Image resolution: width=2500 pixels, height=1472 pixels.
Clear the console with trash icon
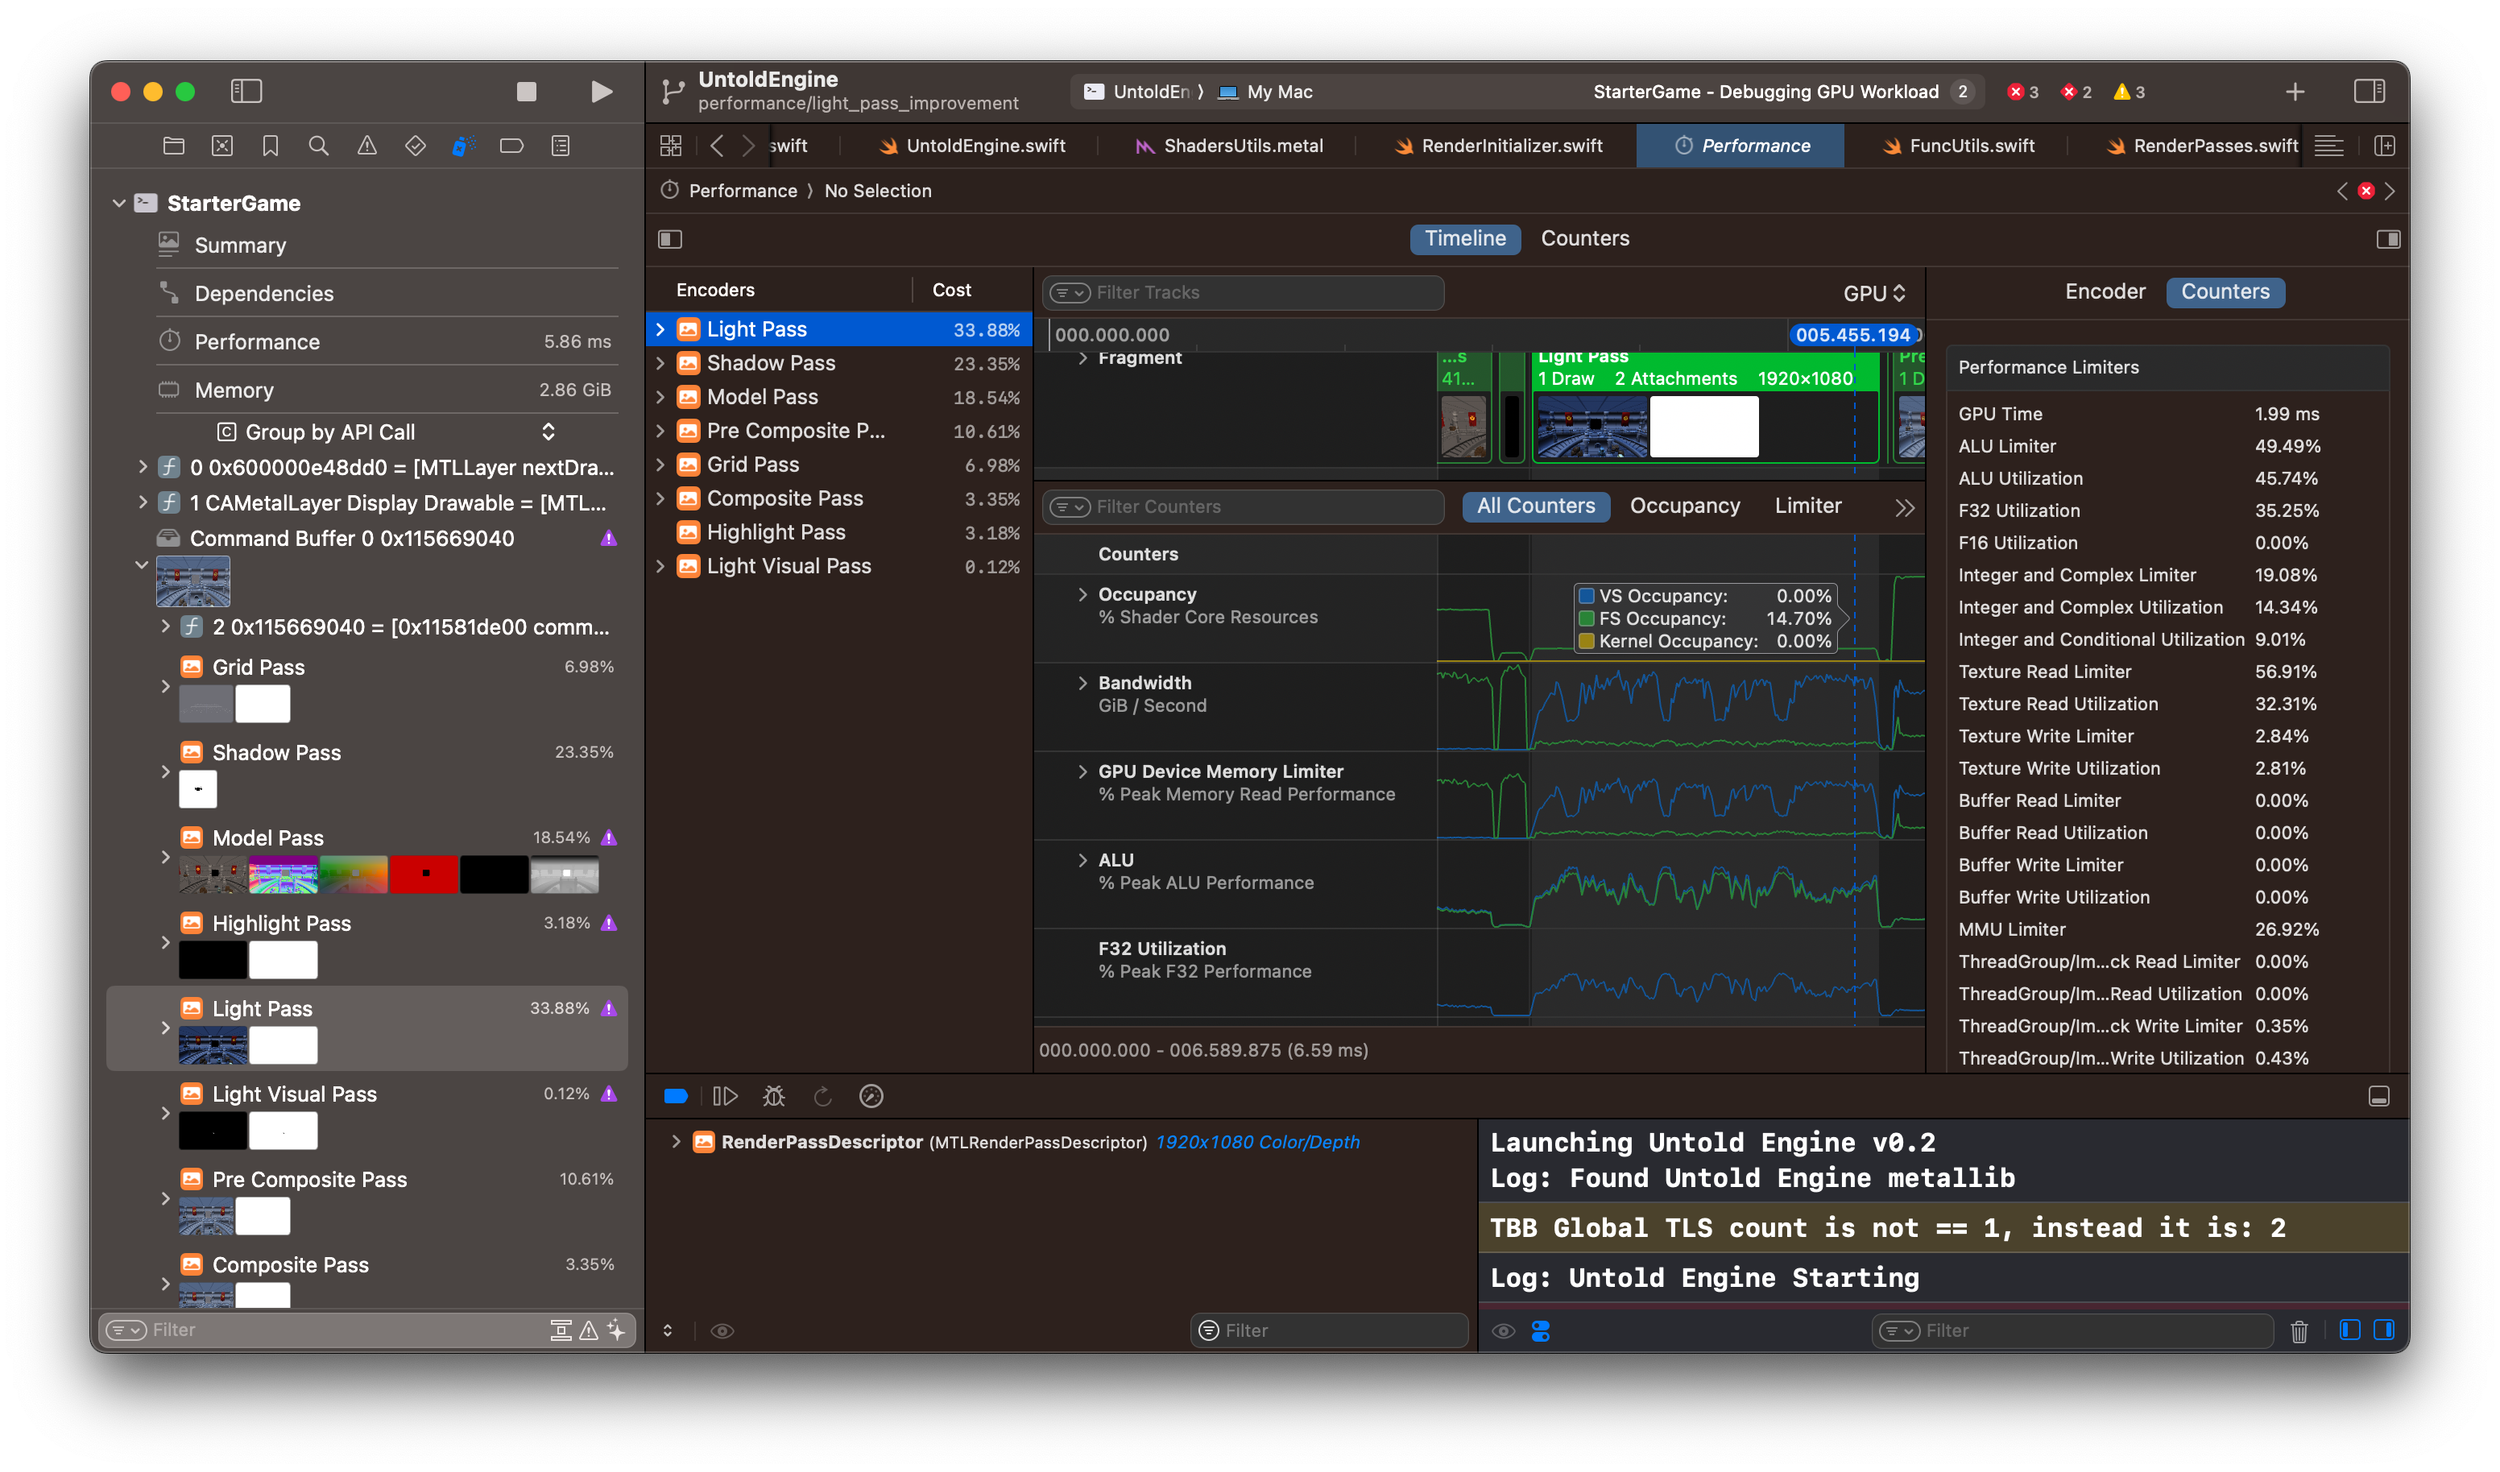2299,1331
